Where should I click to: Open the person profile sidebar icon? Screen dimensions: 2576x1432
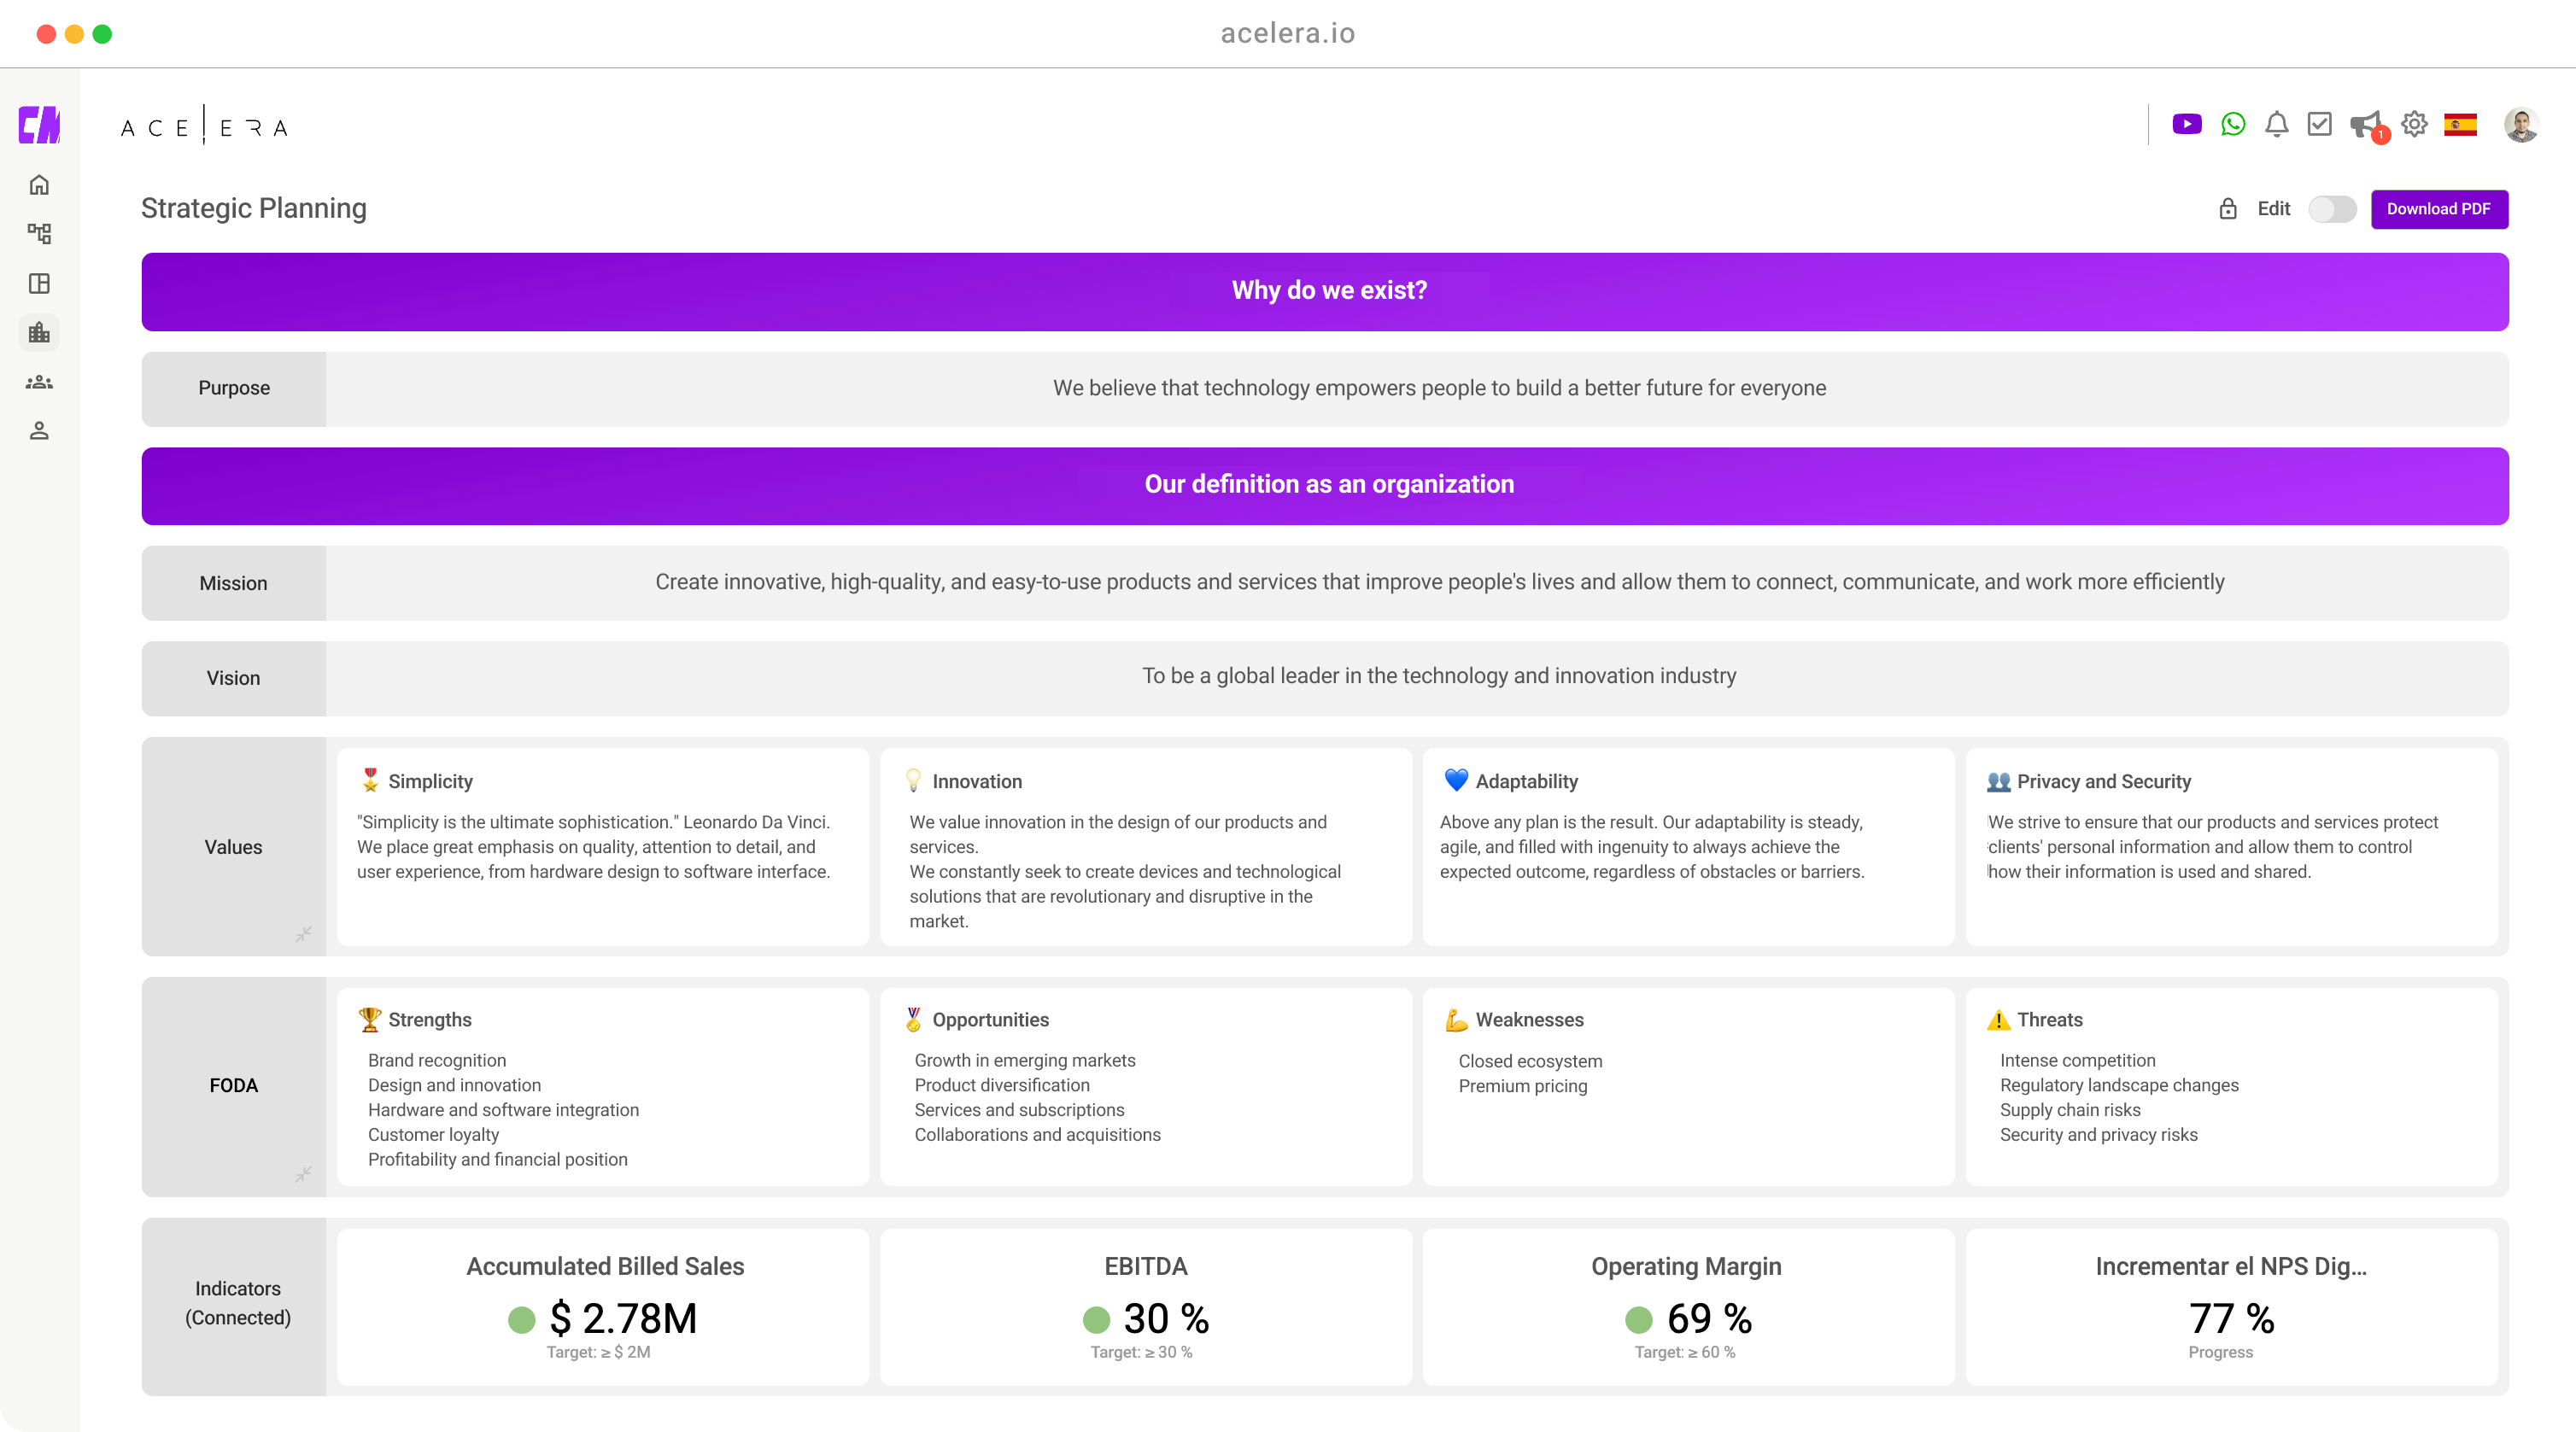point(39,431)
